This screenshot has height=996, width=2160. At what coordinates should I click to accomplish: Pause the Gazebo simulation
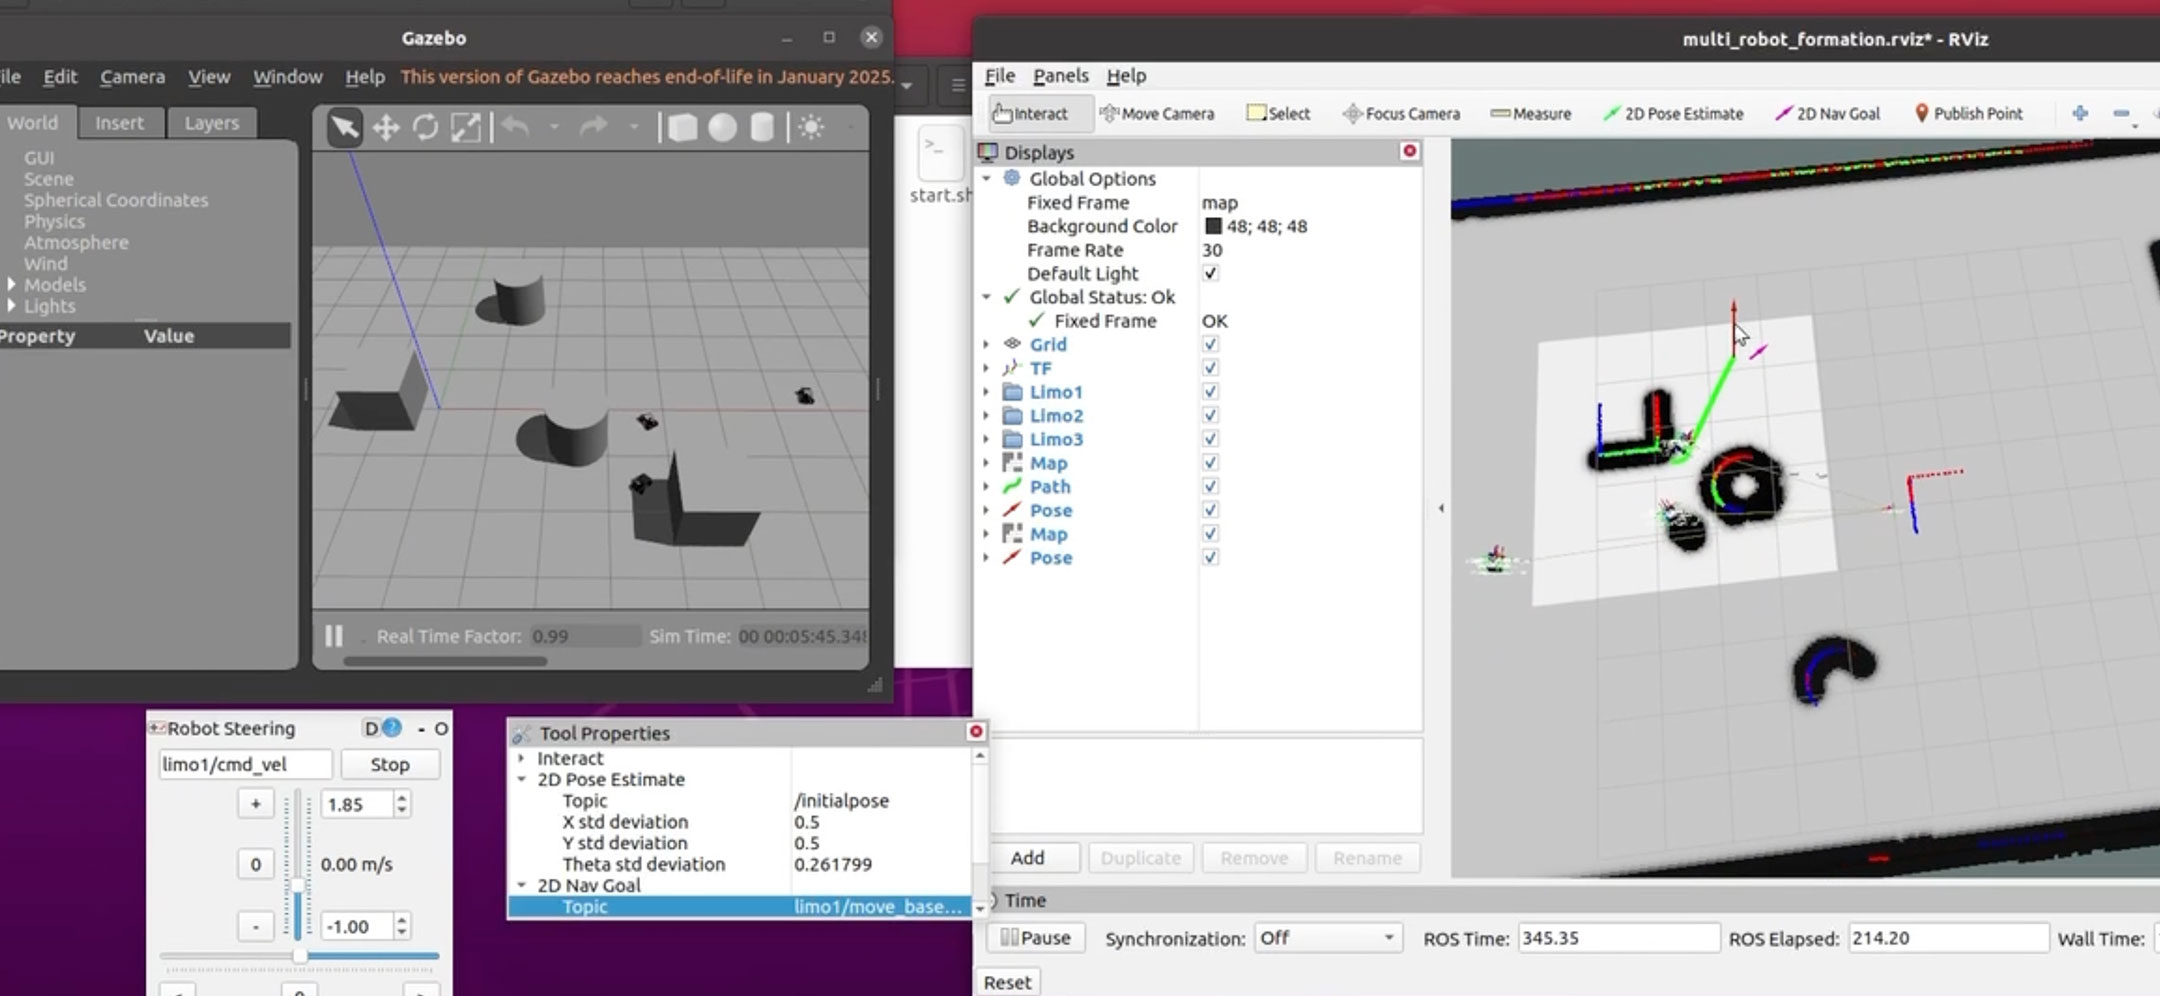334,636
